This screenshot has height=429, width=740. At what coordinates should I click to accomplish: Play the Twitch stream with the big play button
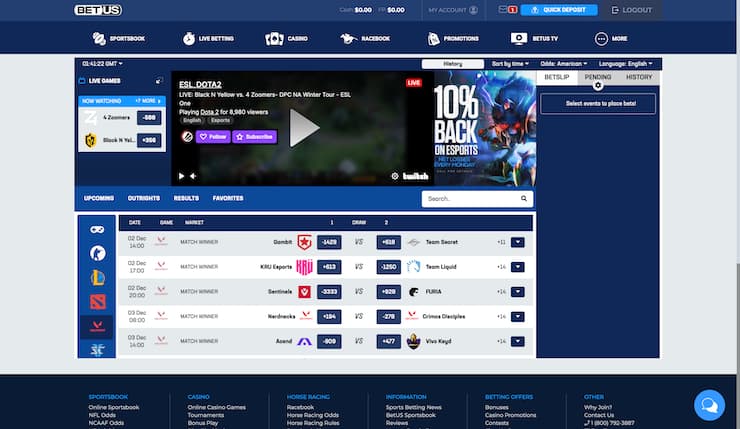[303, 128]
